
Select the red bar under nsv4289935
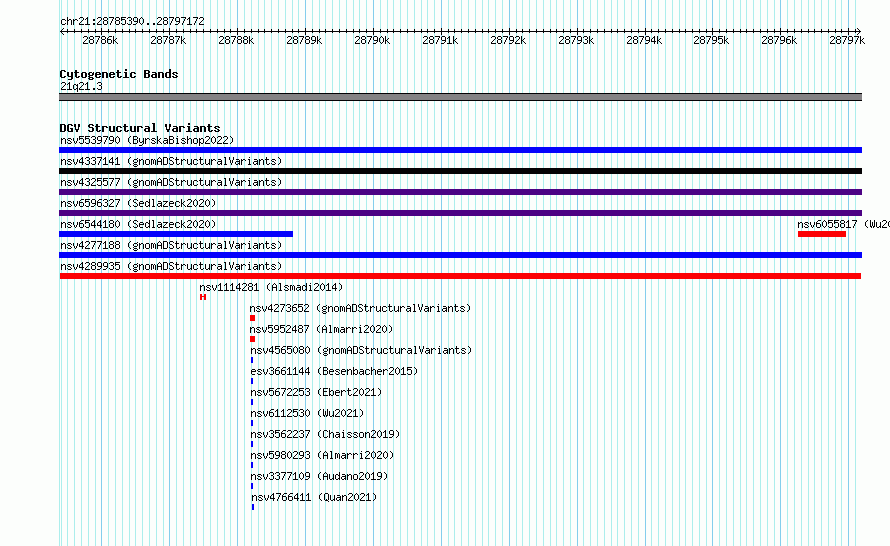click(x=460, y=276)
